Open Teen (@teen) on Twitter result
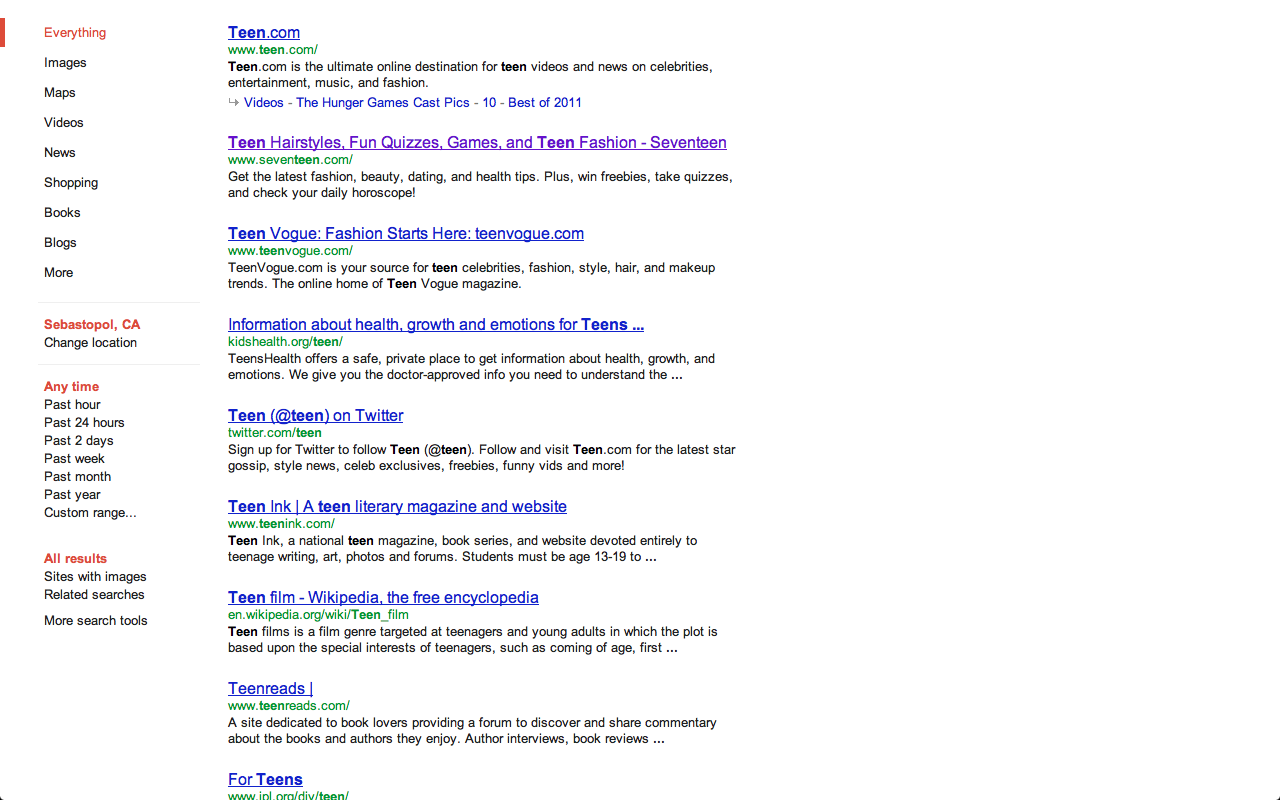The image size is (1280, 800). 316,416
